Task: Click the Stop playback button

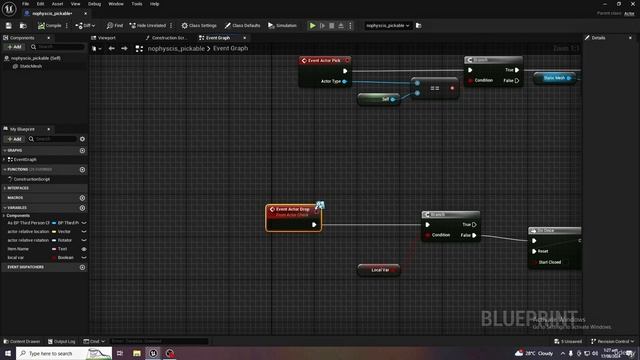Action: click(x=332, y=26)
